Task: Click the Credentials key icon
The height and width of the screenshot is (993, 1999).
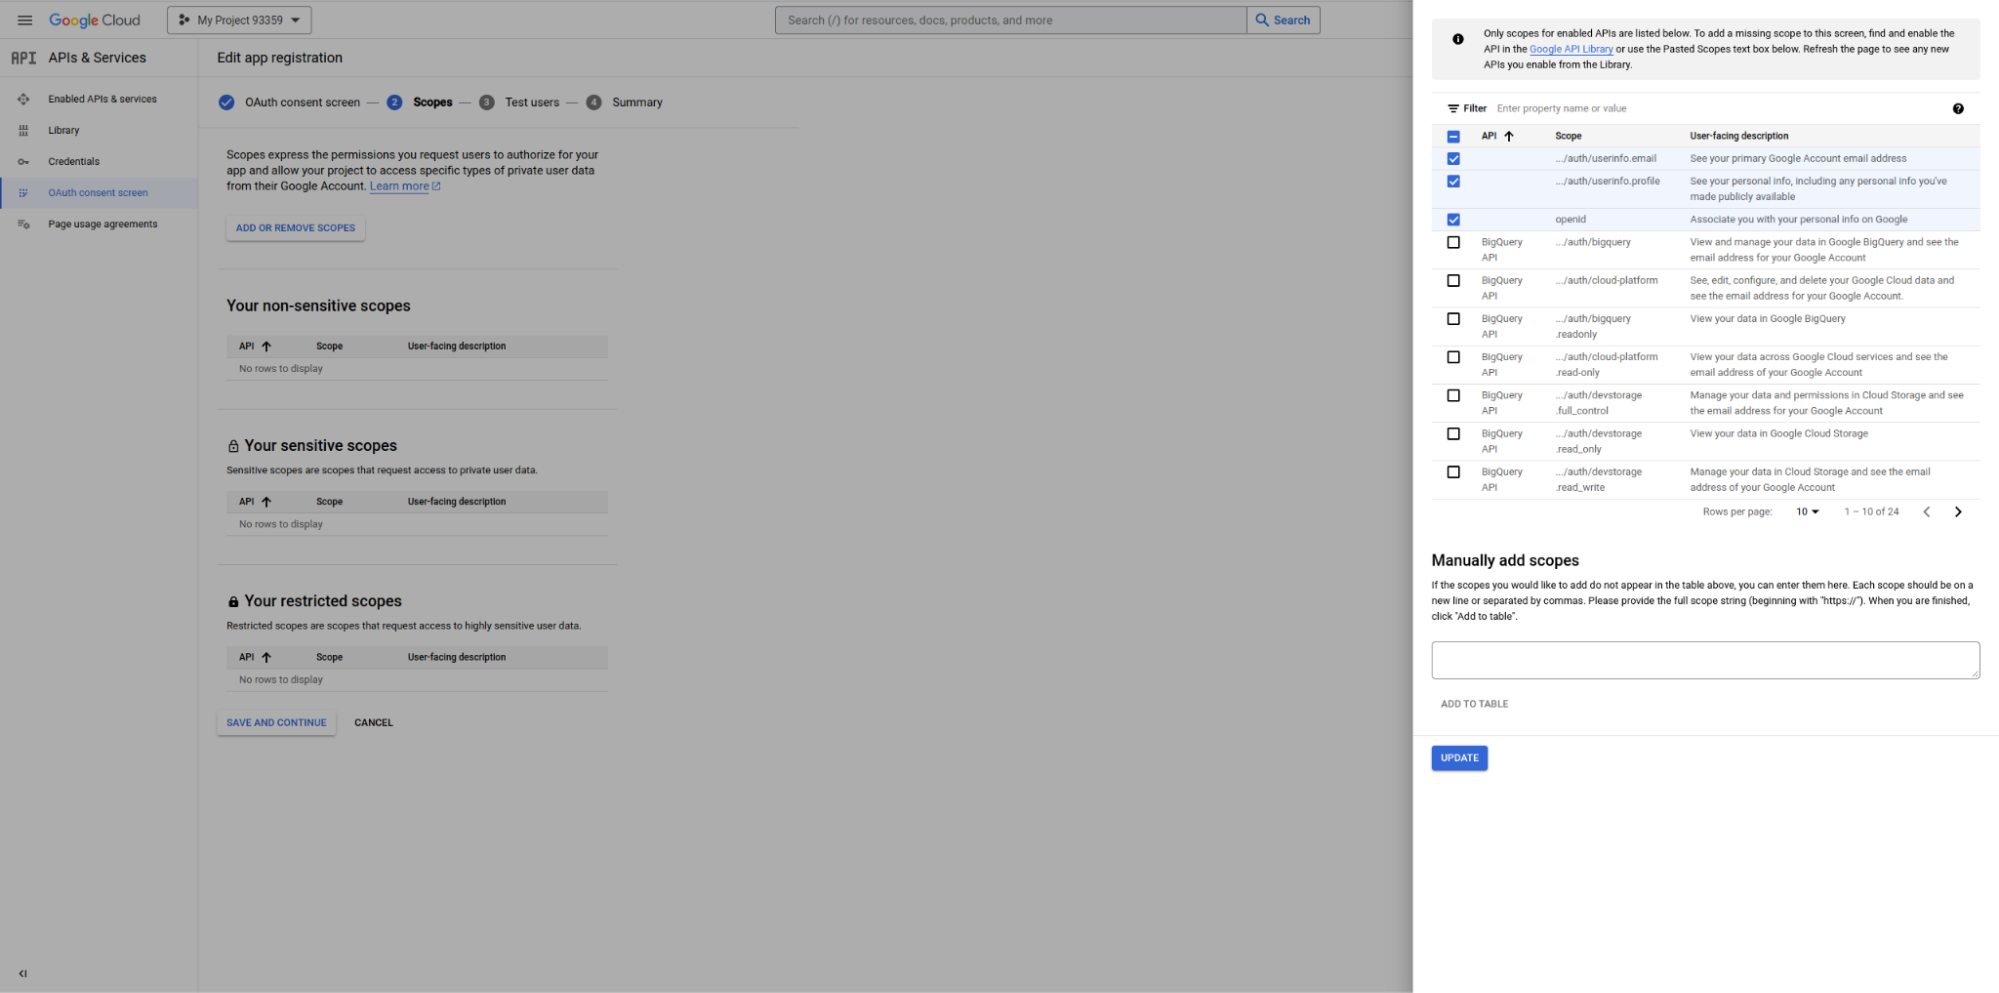Action: click(x=23, y=162)
